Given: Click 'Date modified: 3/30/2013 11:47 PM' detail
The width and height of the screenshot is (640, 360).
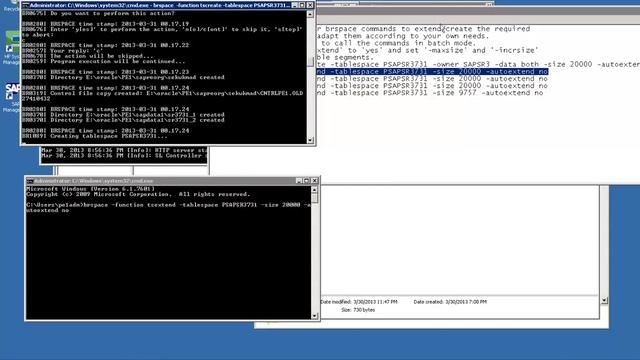Looking at the screenshot, I should (x=359, y=302).
